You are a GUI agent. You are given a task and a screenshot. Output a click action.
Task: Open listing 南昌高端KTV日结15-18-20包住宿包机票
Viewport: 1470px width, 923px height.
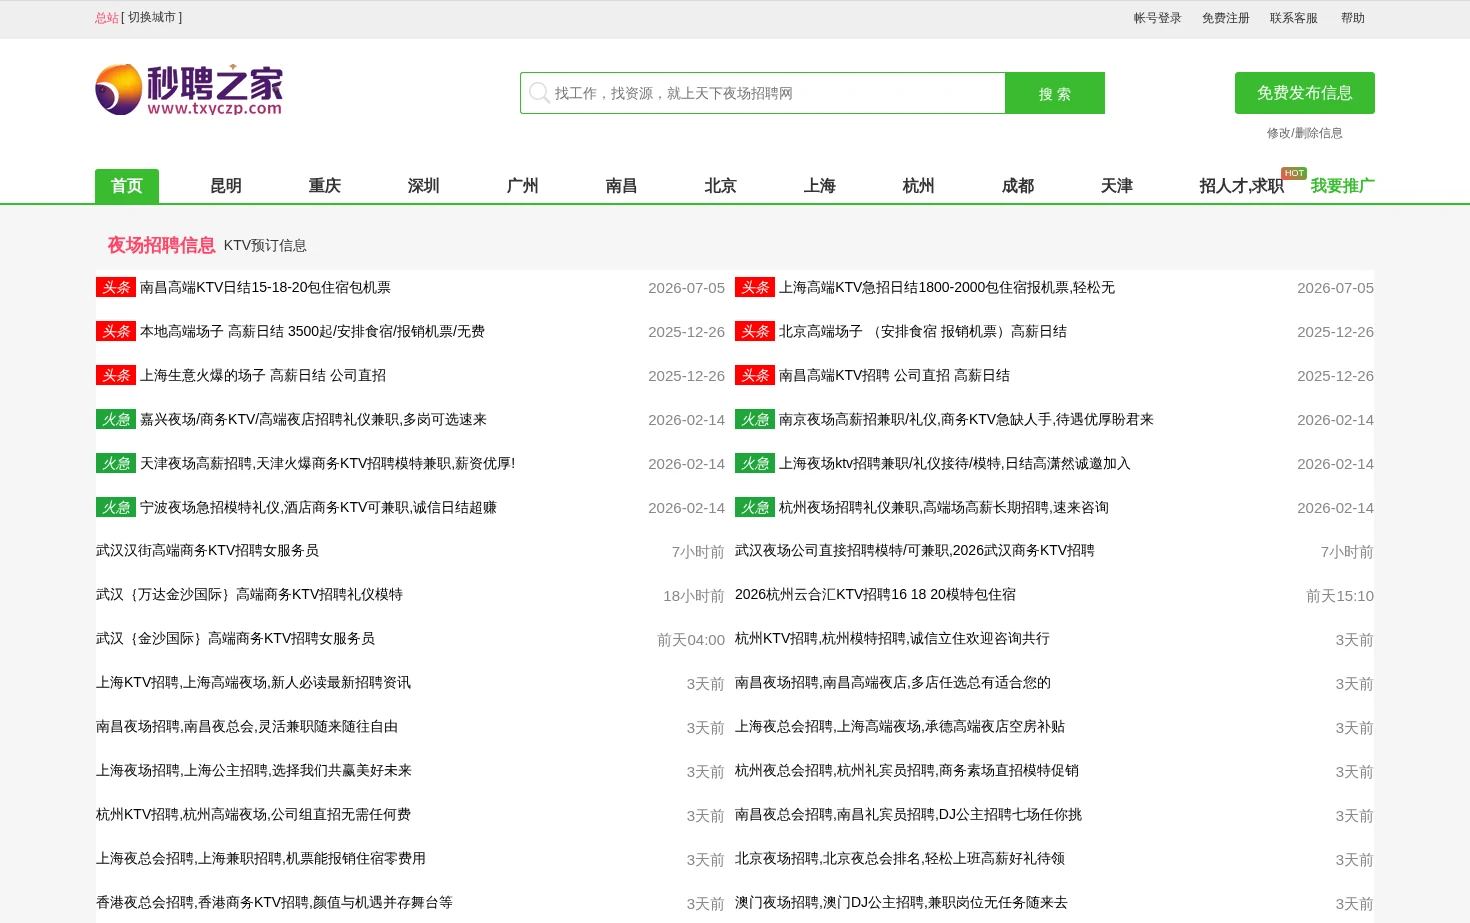[x=265, y=287]
